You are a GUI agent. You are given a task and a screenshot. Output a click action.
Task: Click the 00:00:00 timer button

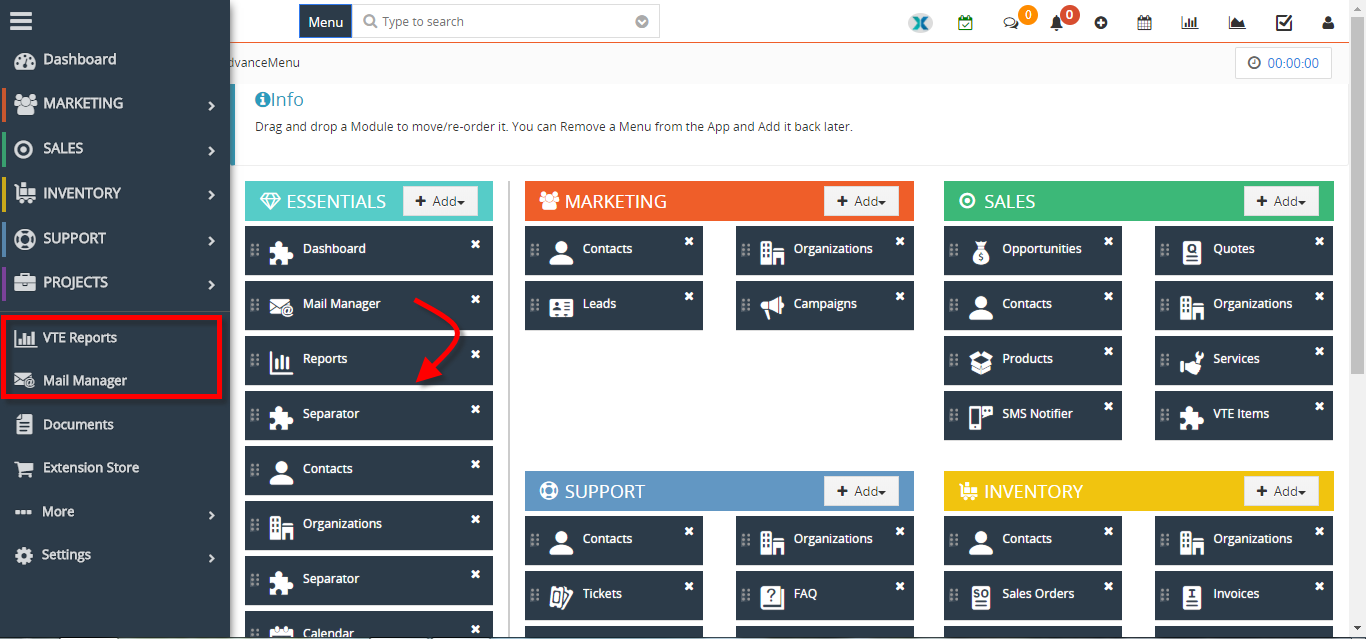[1283, 63]
